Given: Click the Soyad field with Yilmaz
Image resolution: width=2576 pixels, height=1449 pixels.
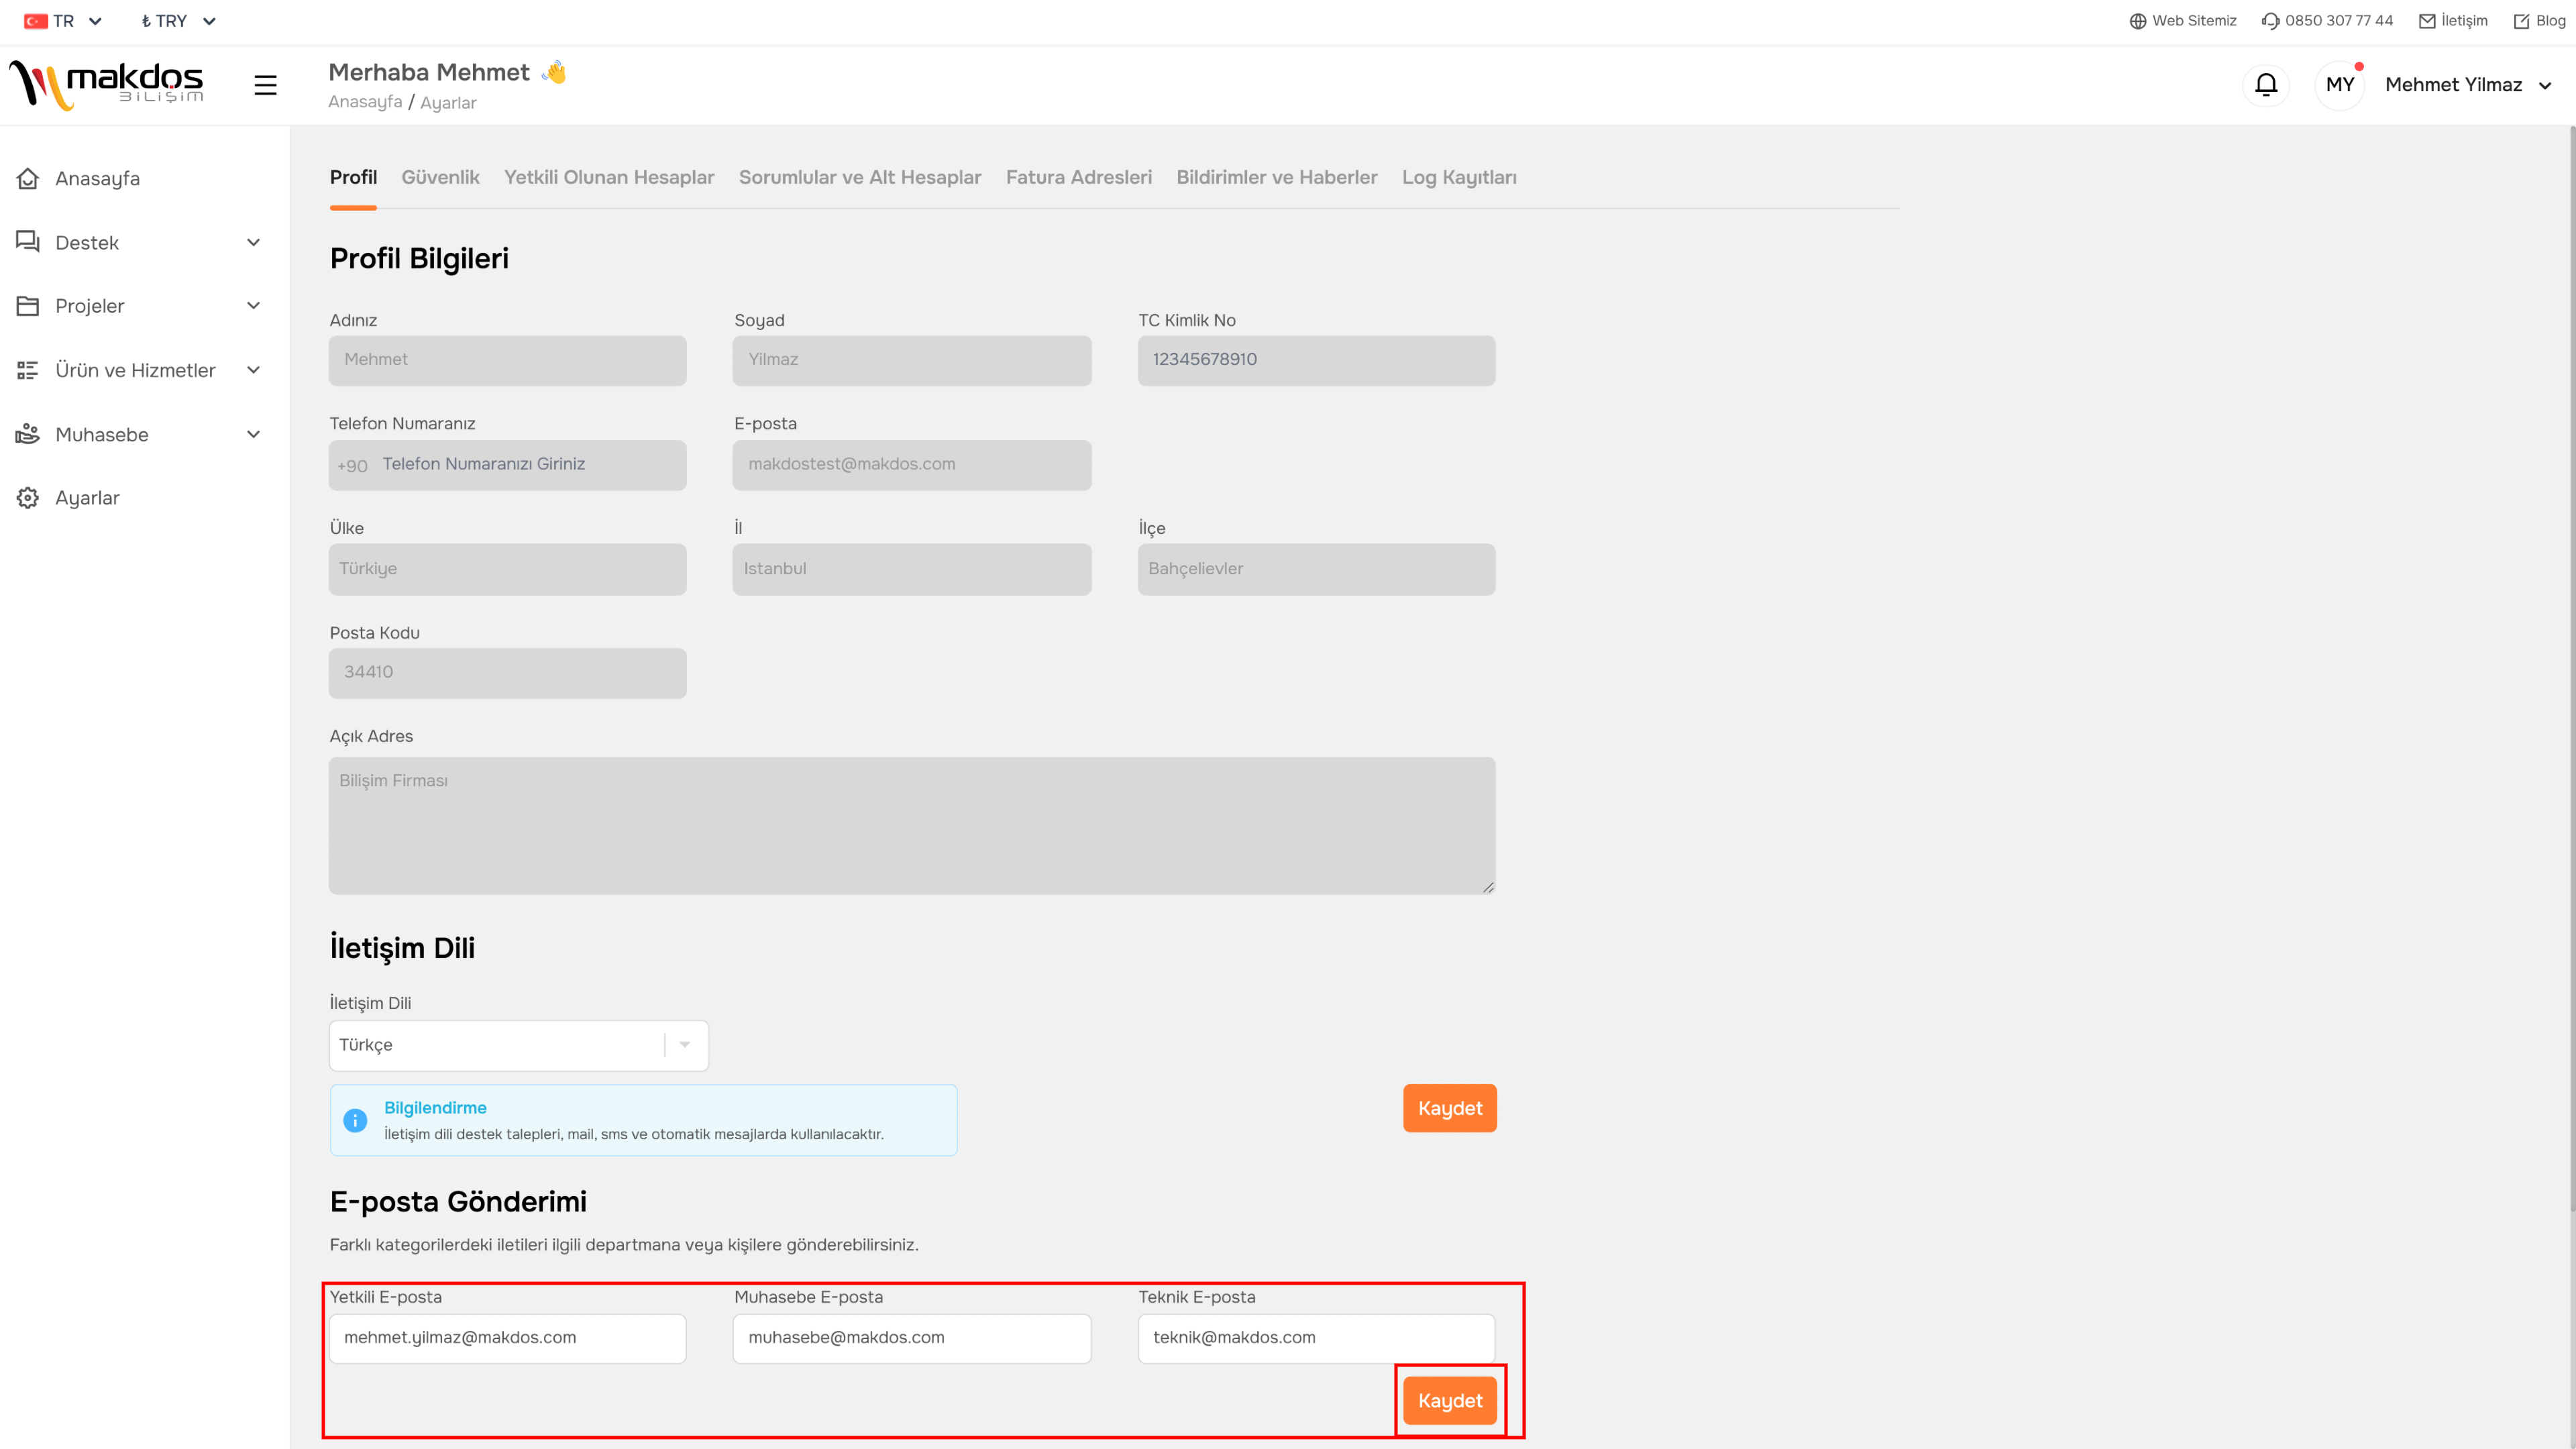Looking at the screenshot, I should pos(912,360).
